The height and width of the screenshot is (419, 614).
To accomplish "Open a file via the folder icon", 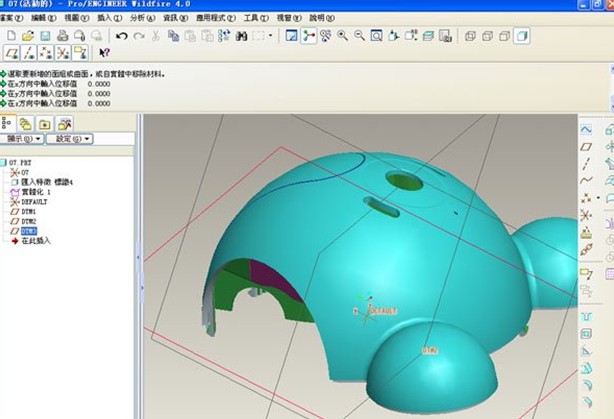I will [x=28, y=36].
